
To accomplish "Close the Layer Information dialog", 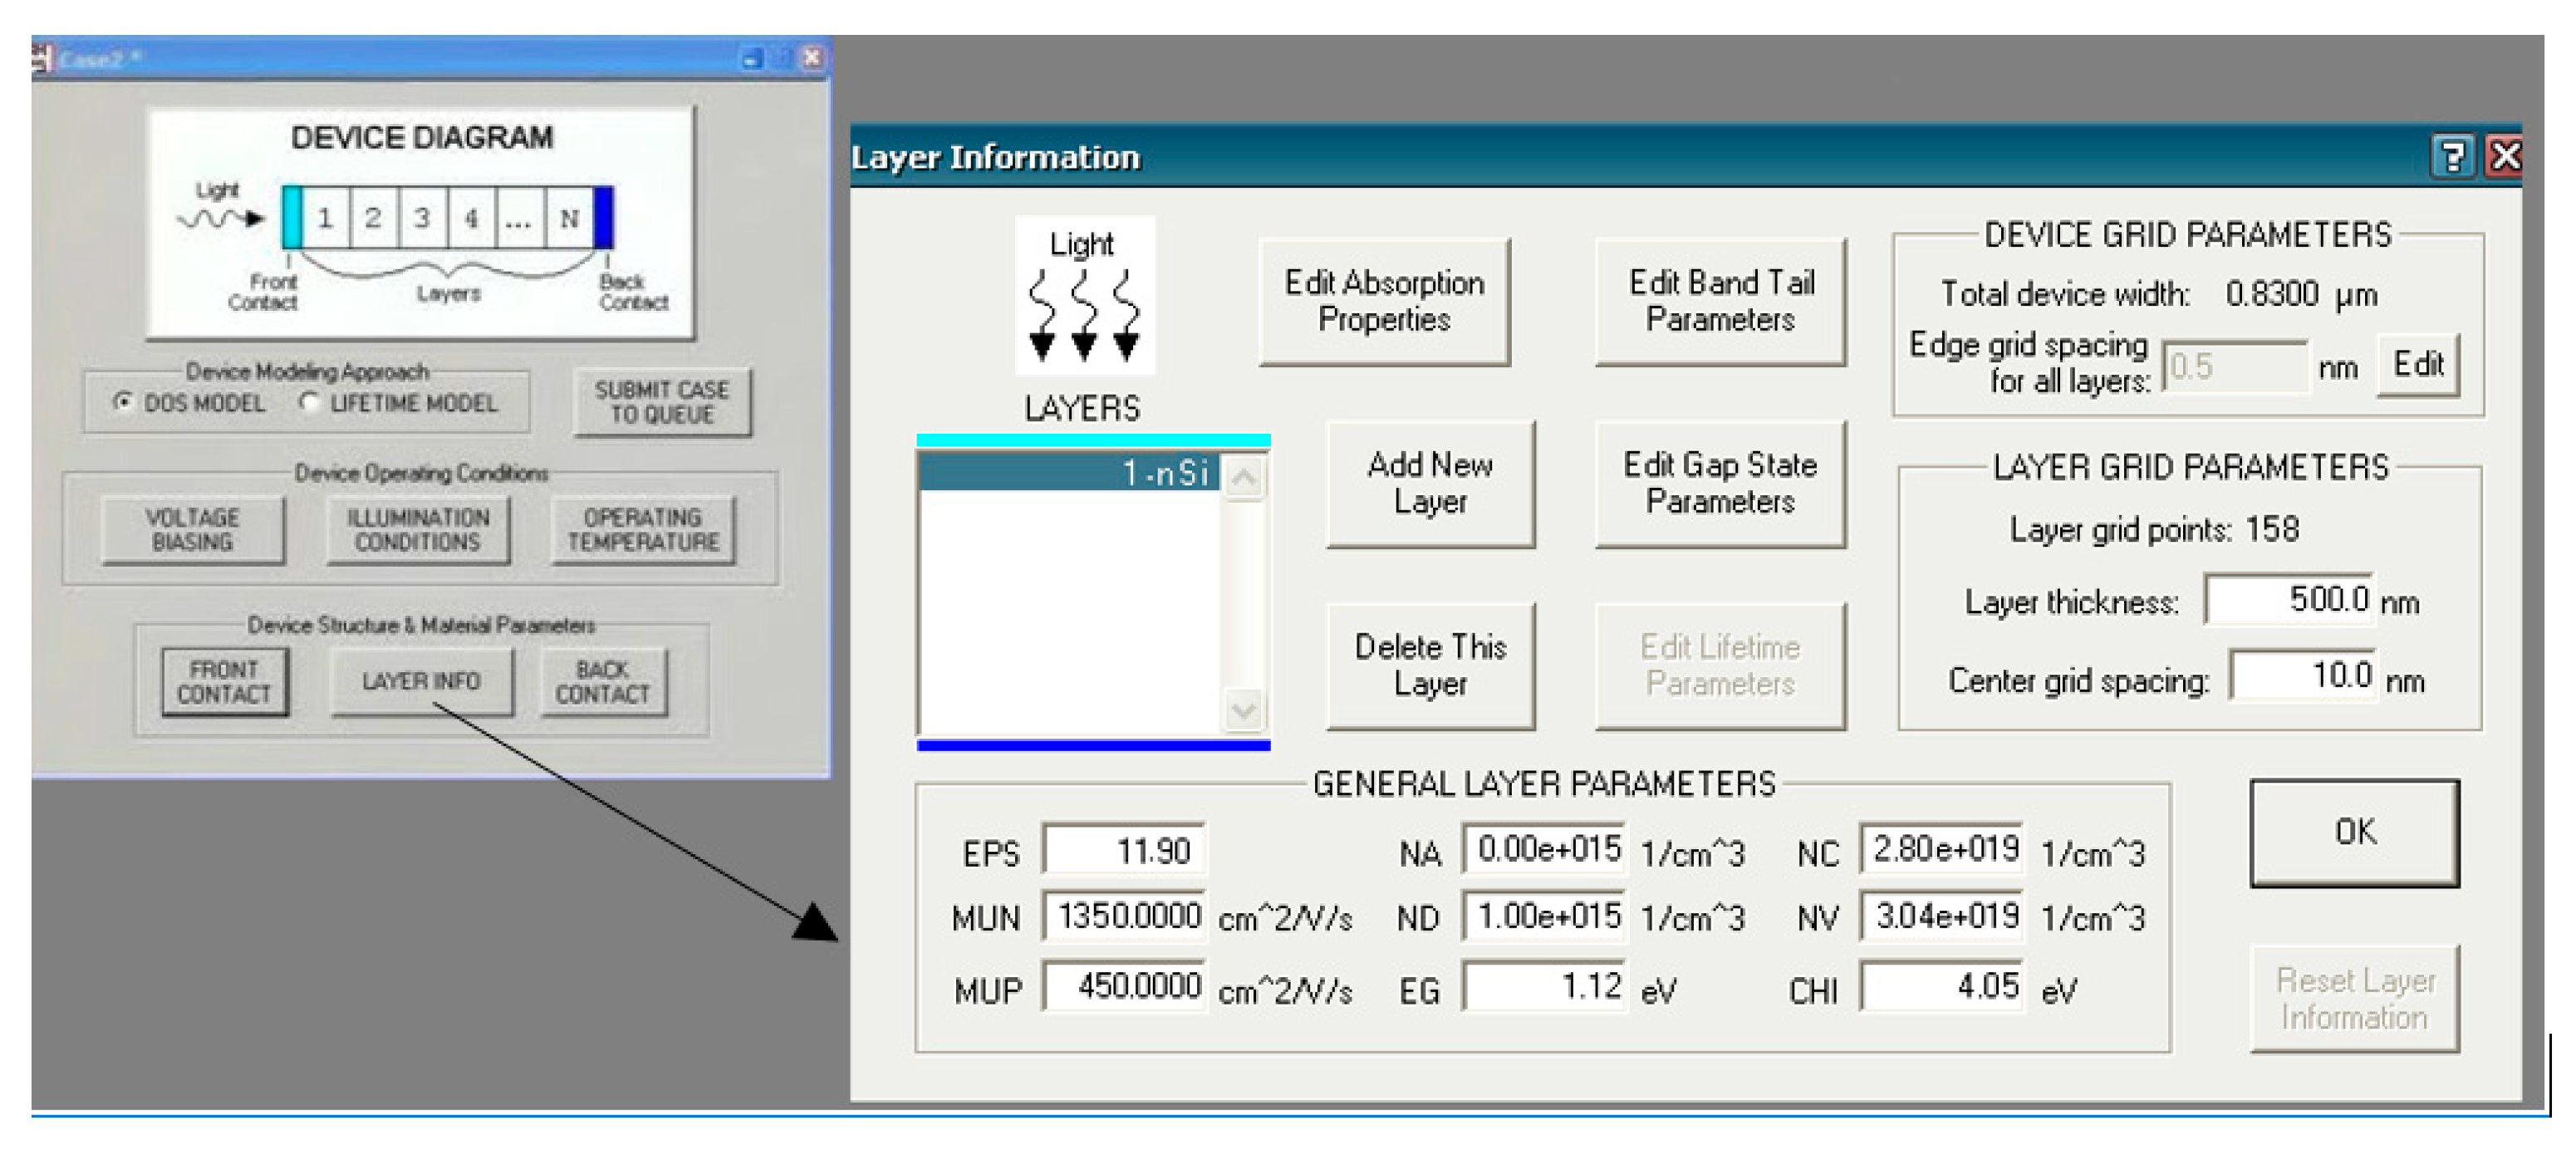I will pyautogui.click(x=2505, y=157).
